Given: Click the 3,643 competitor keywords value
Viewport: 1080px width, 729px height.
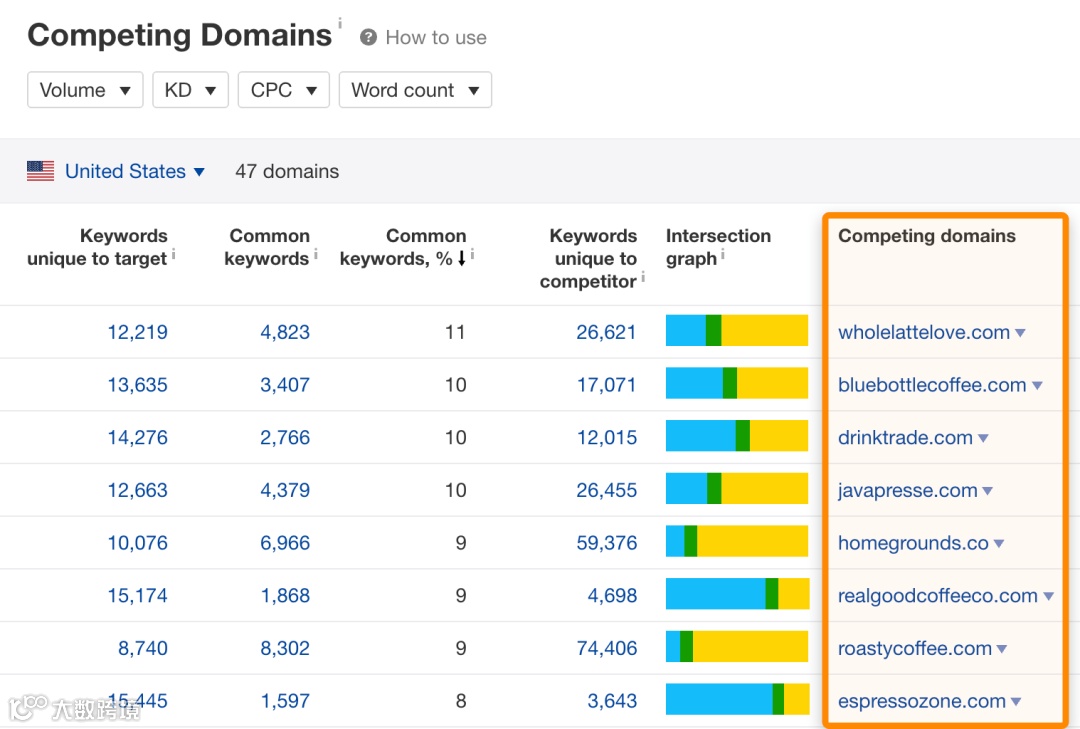Looking at the screenshot, I should 612,701.
